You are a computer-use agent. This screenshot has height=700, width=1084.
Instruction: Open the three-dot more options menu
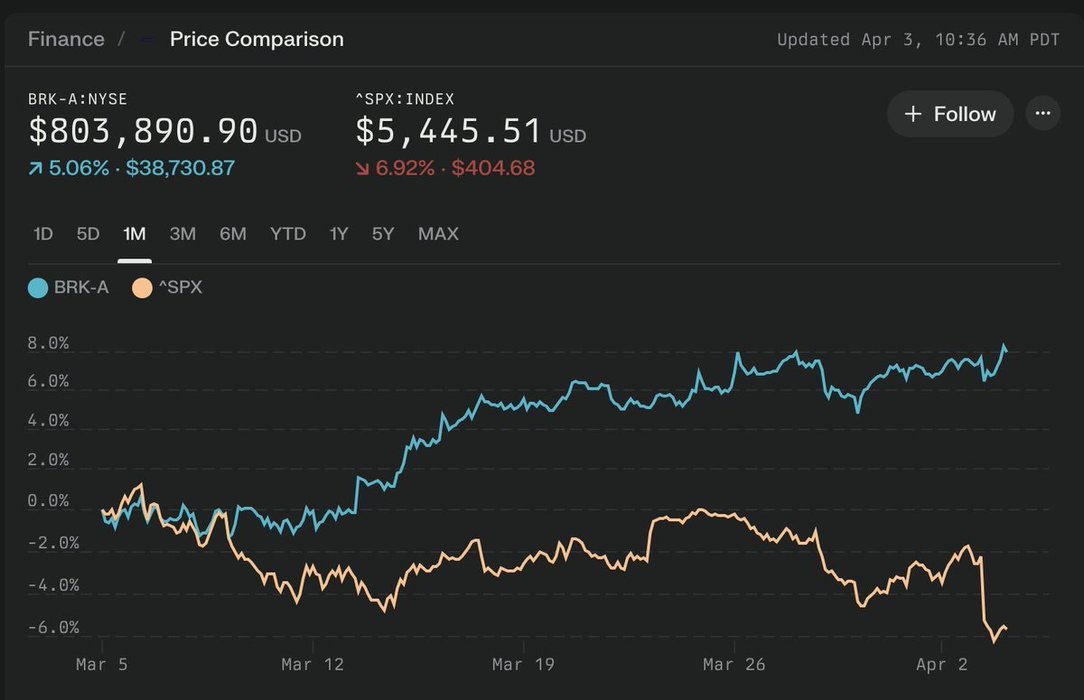[1043, 114]
